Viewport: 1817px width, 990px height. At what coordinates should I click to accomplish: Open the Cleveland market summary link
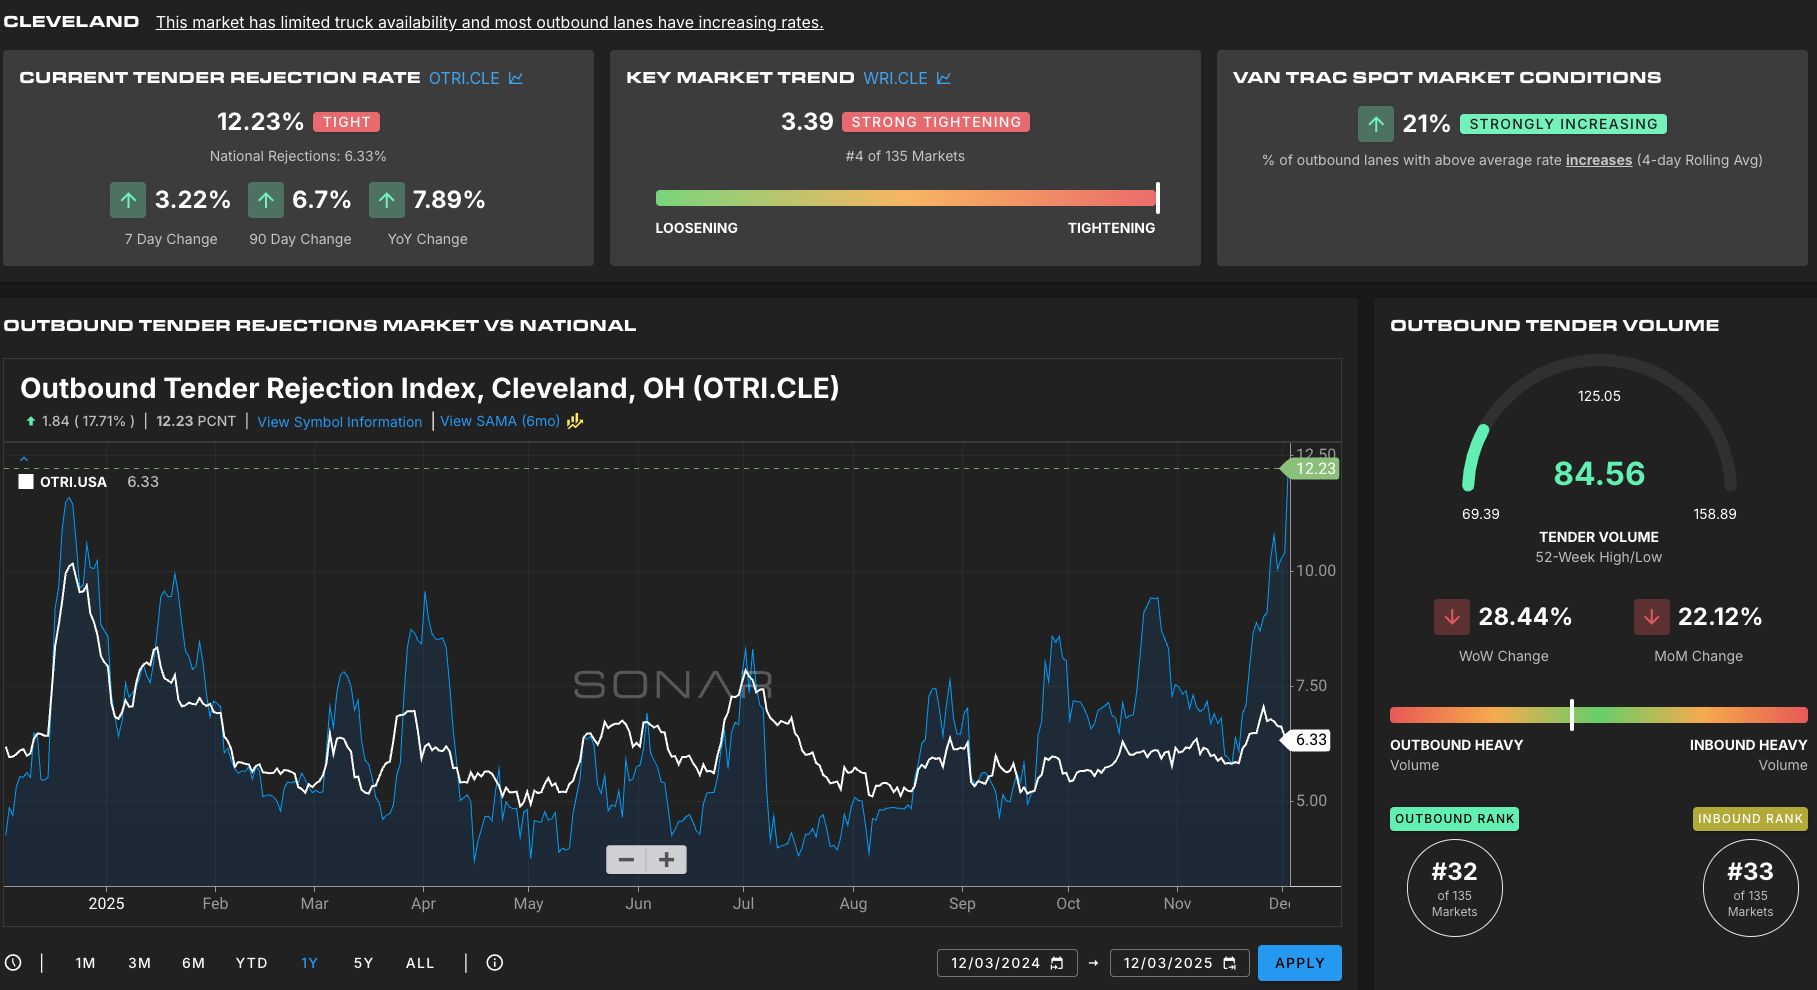tap(489, 22)
